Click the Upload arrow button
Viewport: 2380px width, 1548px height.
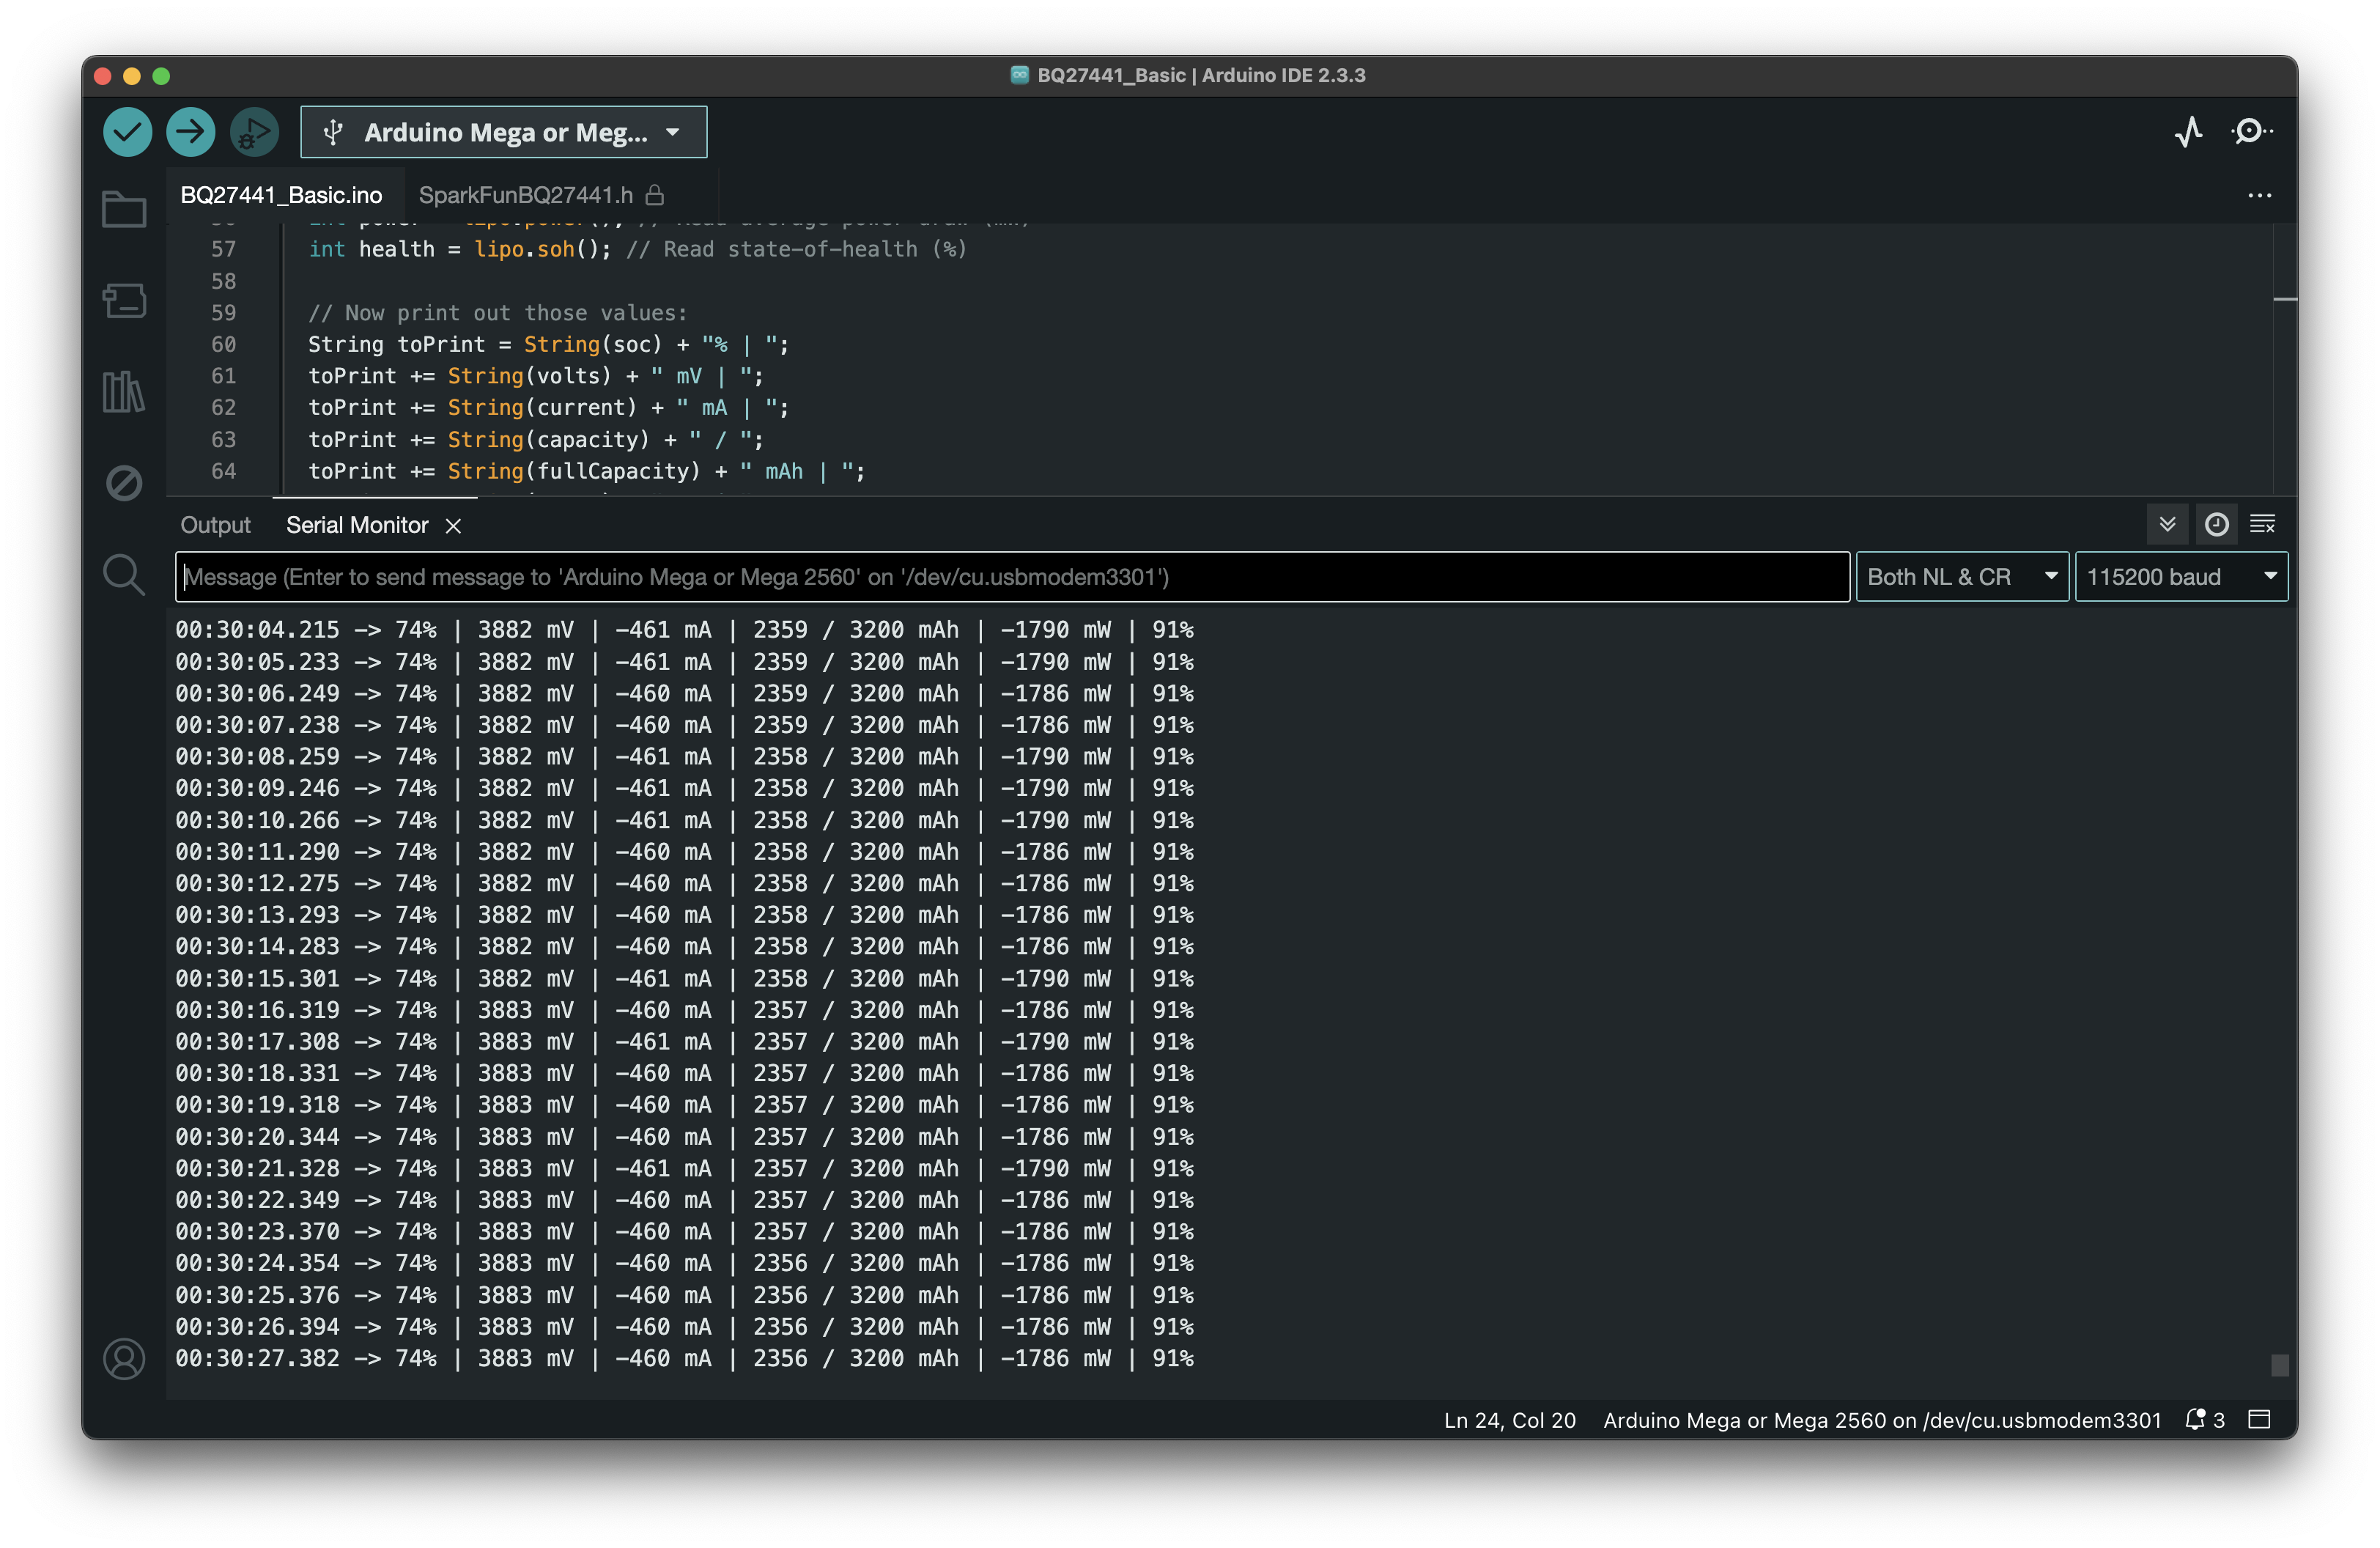[x=190, y=132]
